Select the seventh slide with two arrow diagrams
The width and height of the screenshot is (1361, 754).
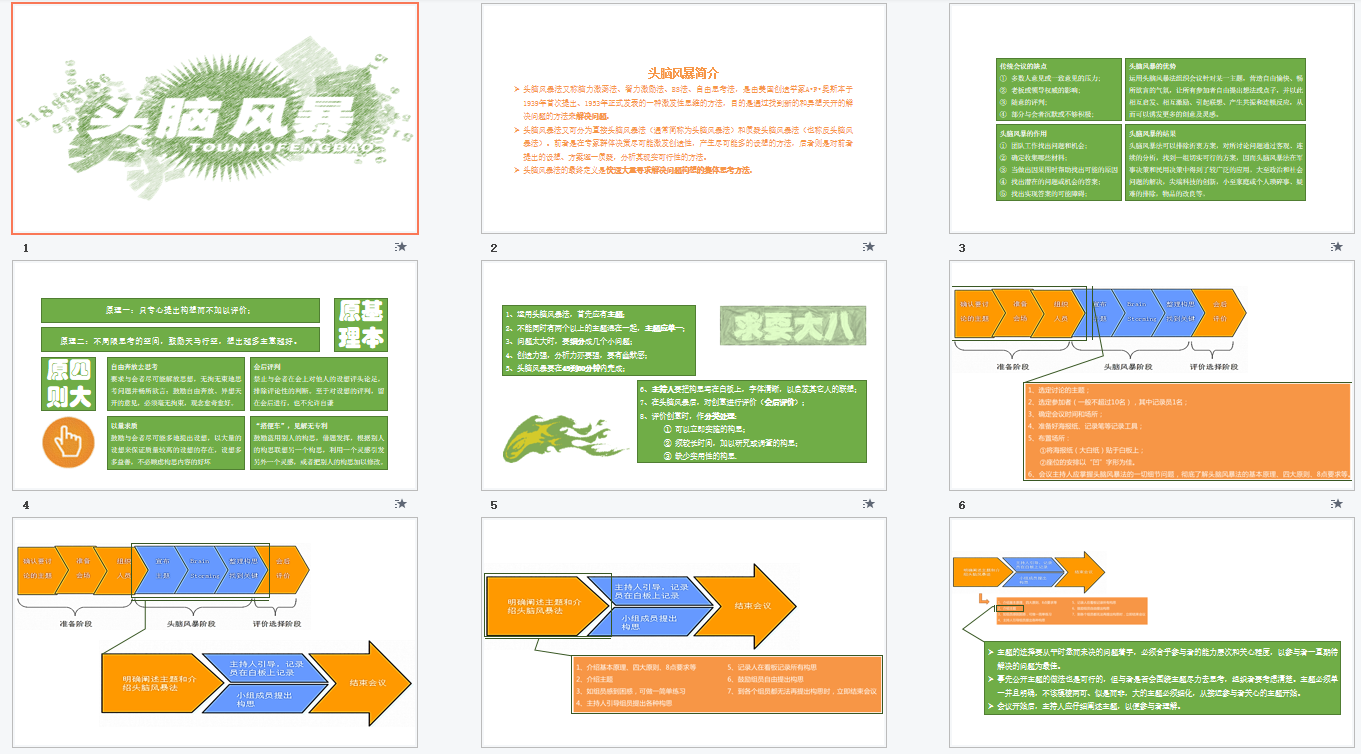coord(215,632)
